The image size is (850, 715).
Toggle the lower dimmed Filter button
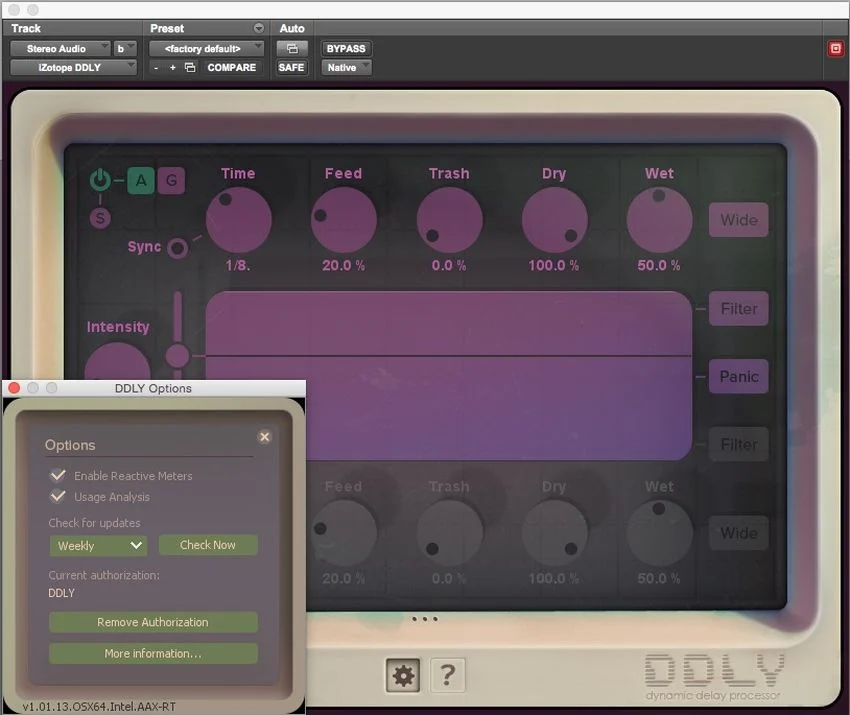739,445
